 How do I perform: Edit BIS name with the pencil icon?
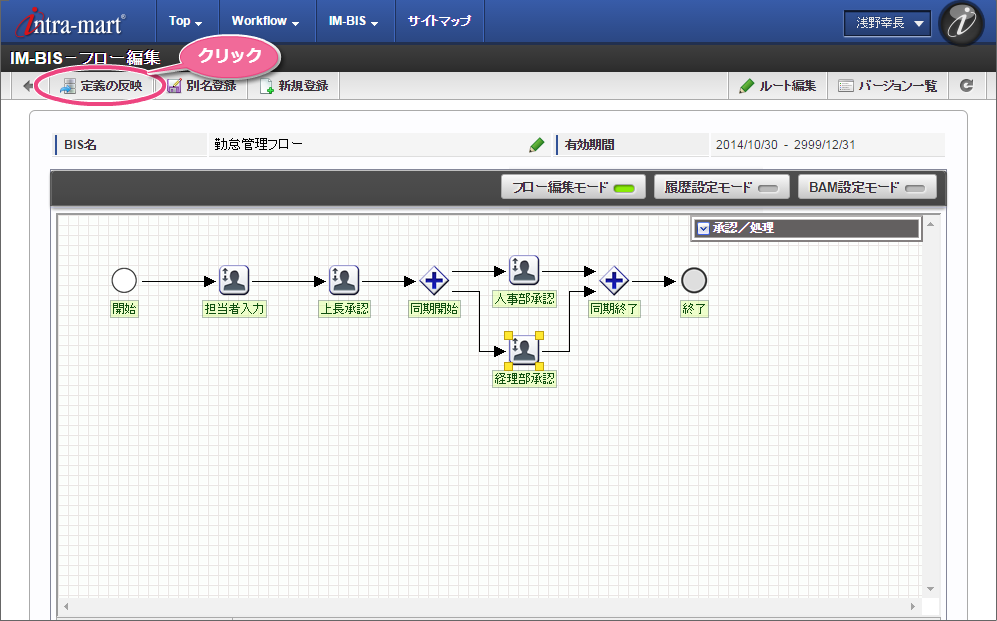(537, 145)
